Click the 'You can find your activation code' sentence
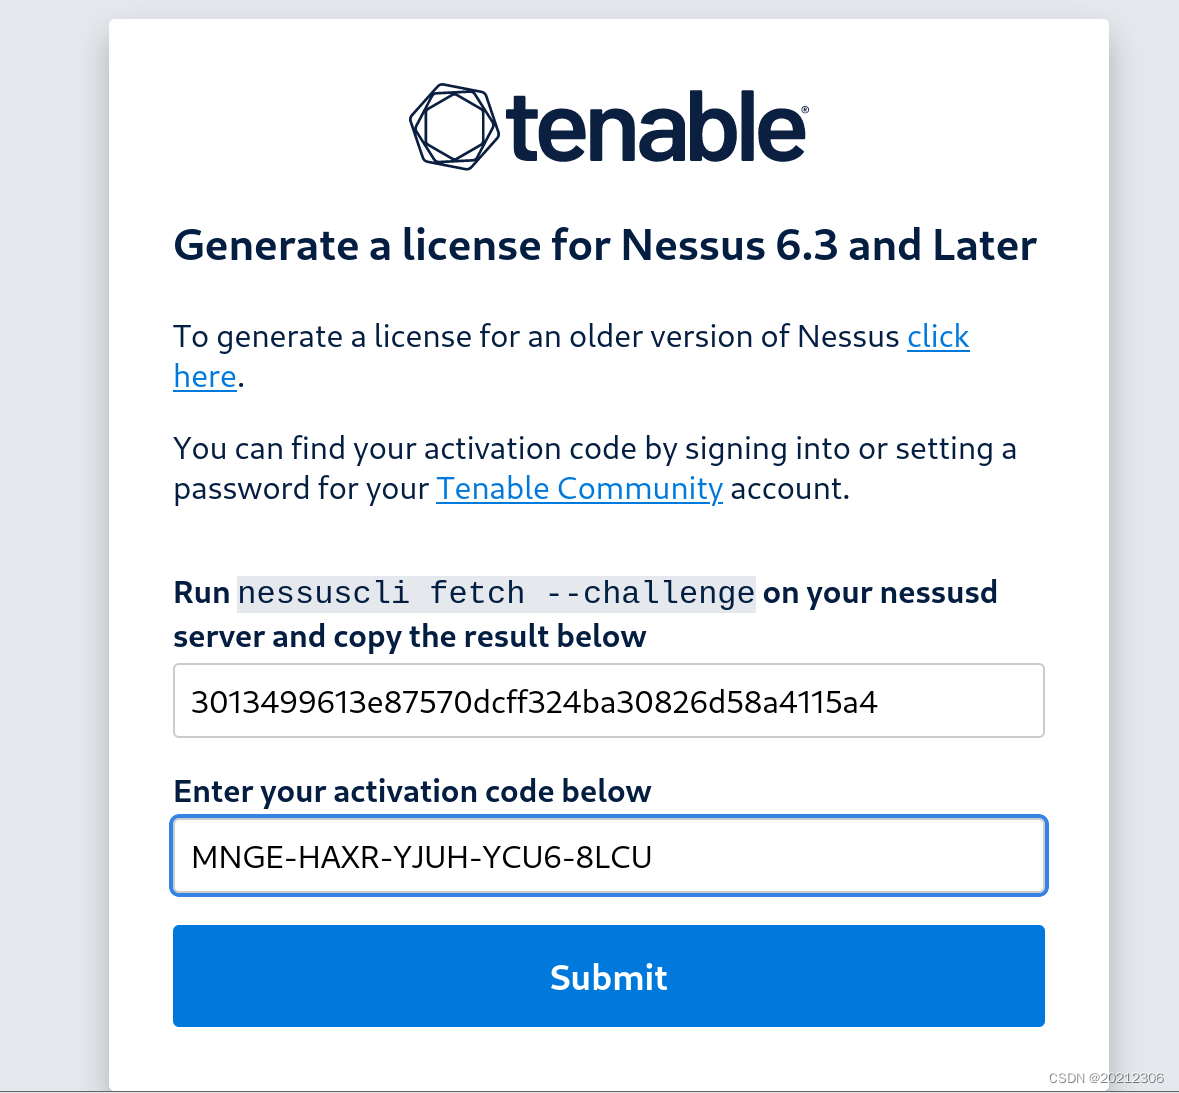Image resolution: width=1179 pixels, height=1093 pixels. coord(594,449)
